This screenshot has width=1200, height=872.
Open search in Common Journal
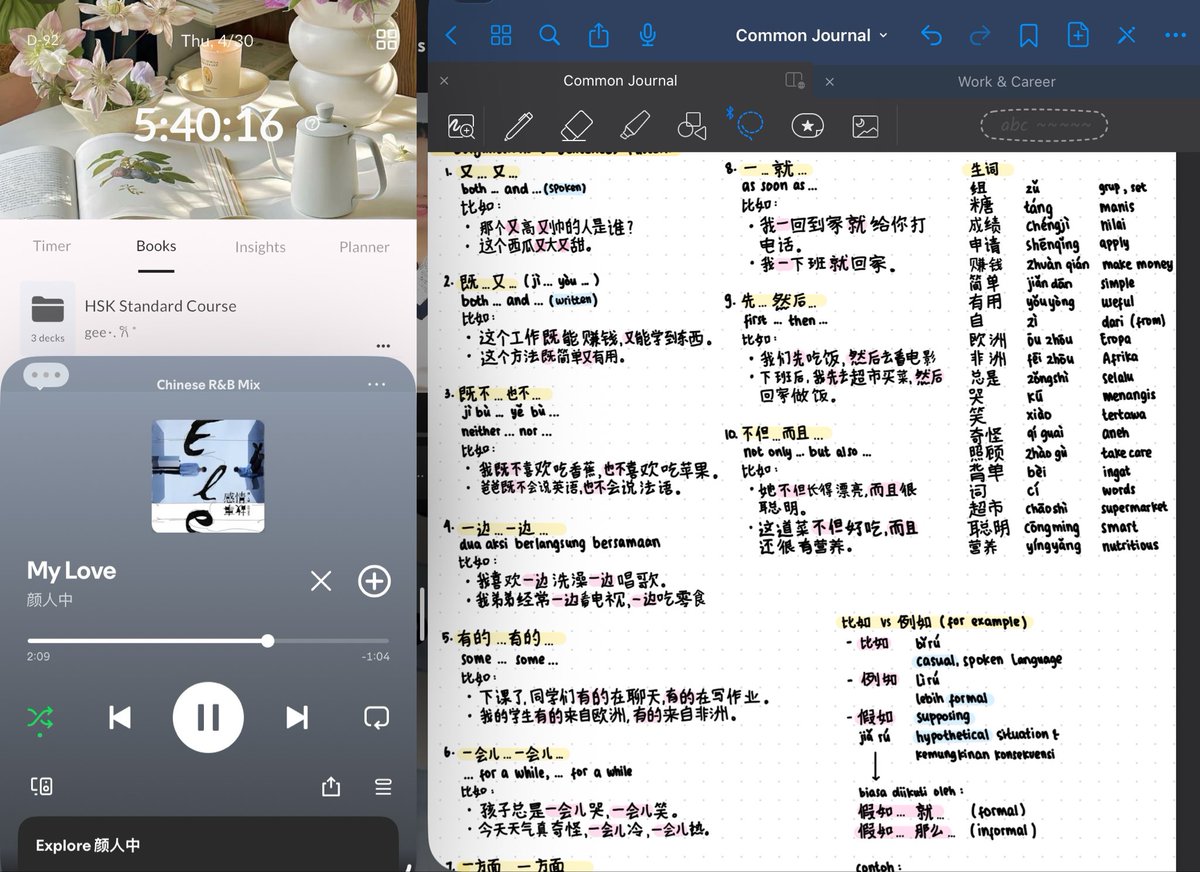pyautogui.click(x=549, y=36)
